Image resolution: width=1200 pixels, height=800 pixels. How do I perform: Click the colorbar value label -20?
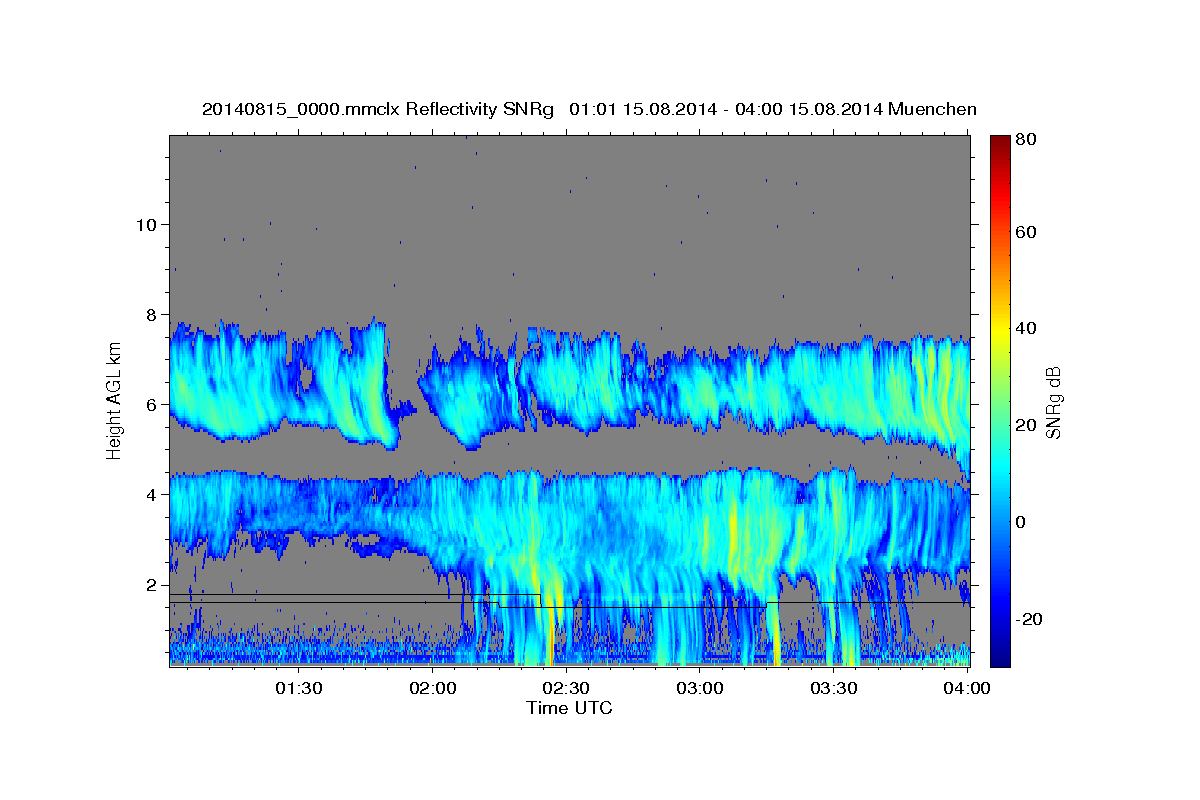(1030, 619)
